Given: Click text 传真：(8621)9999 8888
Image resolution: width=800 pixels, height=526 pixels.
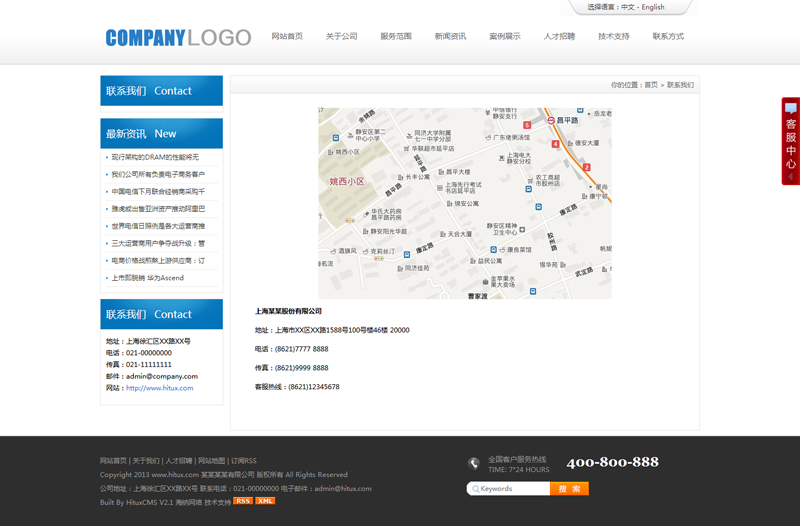Looking at the screenshot, I should 292,368.
